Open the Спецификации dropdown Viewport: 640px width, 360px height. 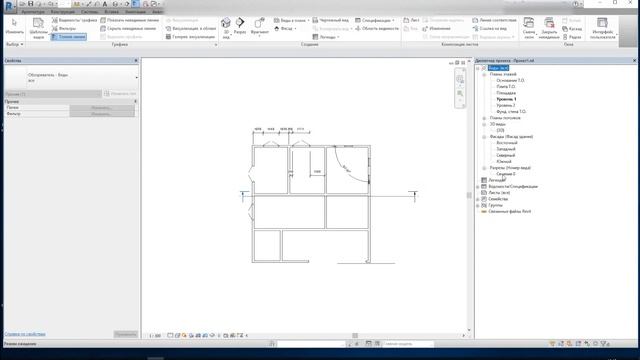[375, 20]
